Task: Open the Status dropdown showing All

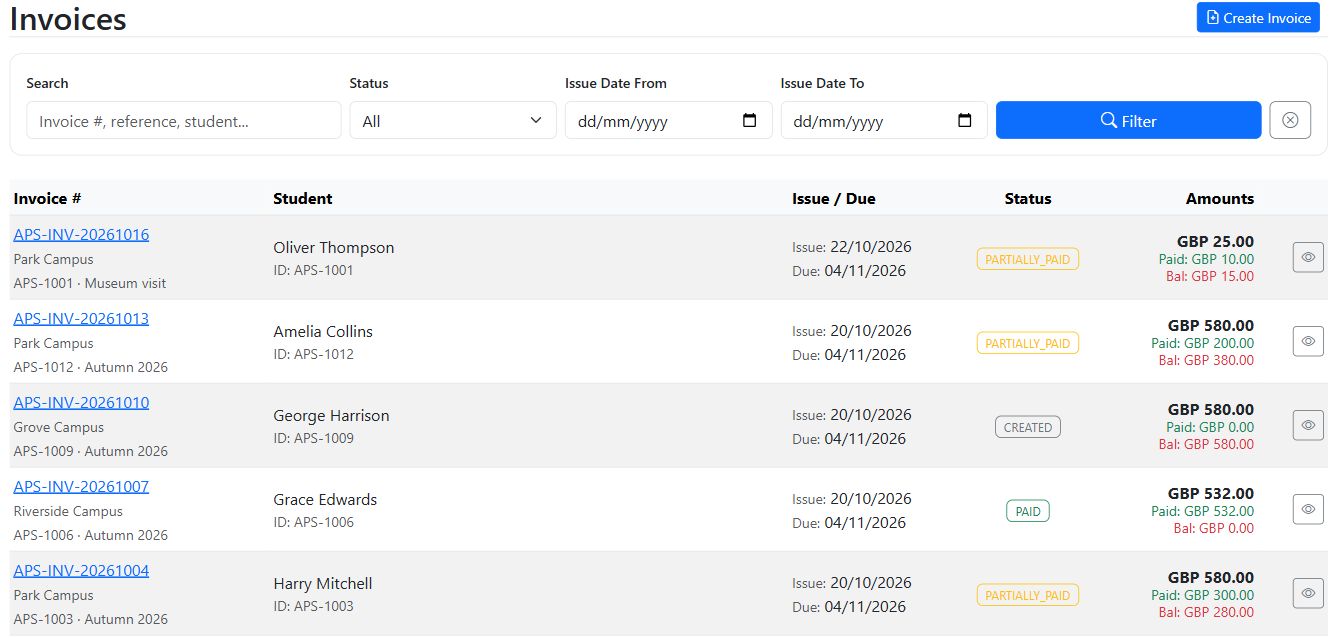Action: (x=453, y=120)
